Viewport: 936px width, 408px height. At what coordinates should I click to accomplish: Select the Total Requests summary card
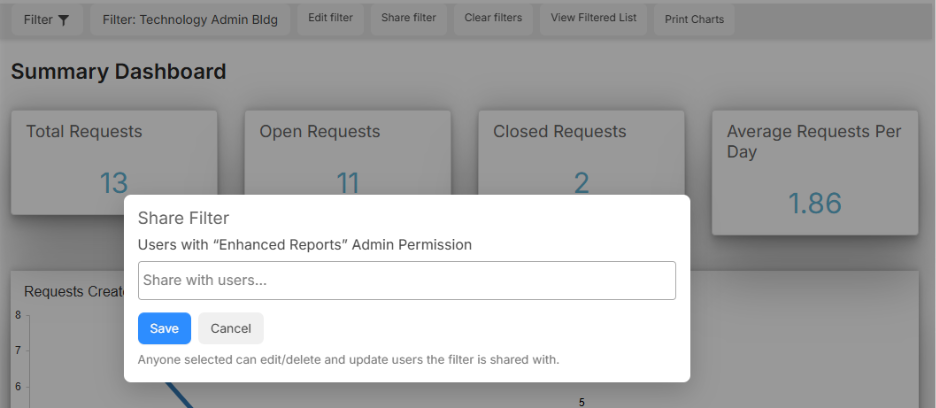click(114, 162)
